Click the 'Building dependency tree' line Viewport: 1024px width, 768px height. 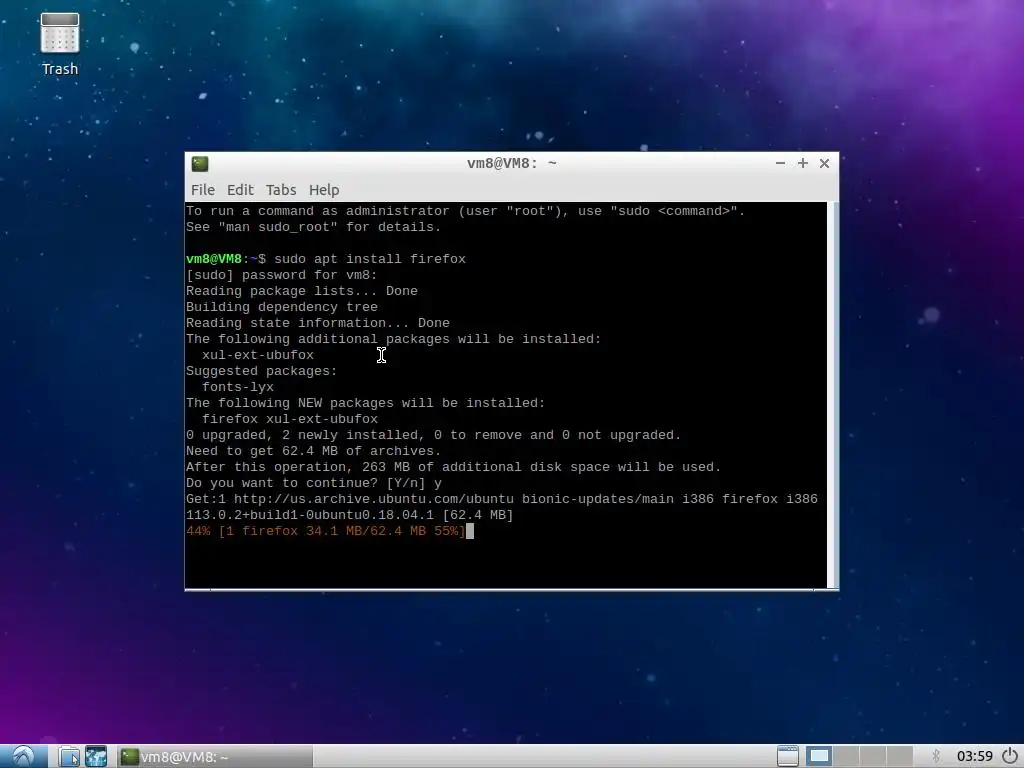281,307
